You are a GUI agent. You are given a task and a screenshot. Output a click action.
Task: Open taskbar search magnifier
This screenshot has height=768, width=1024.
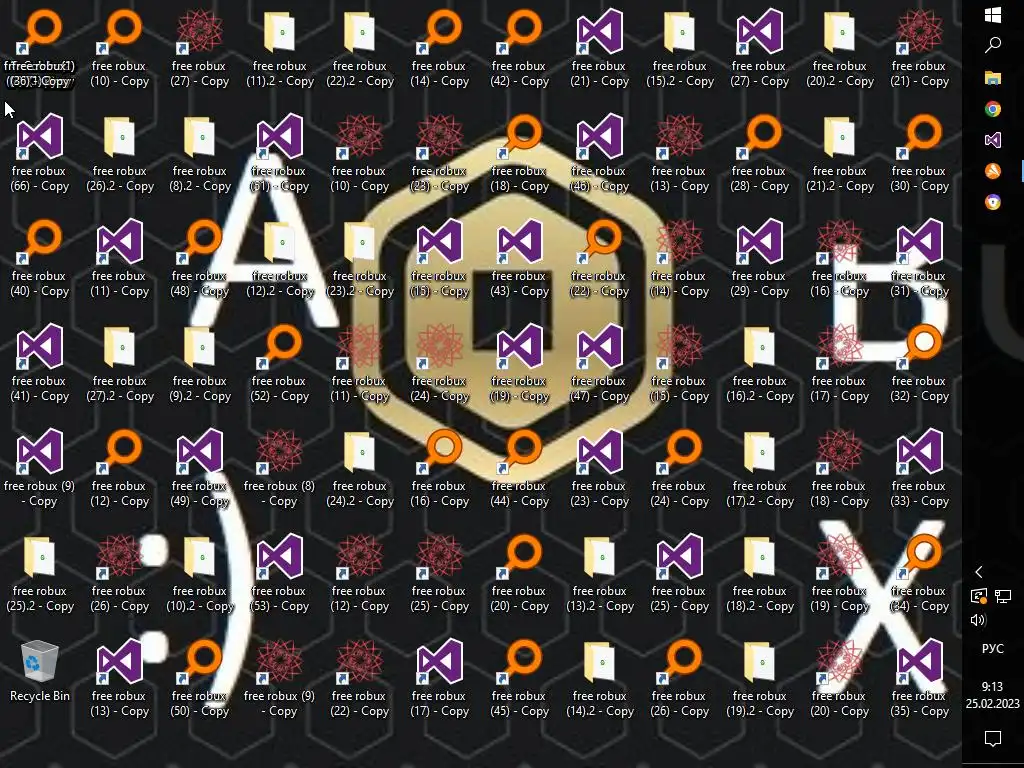coord(993,45)
